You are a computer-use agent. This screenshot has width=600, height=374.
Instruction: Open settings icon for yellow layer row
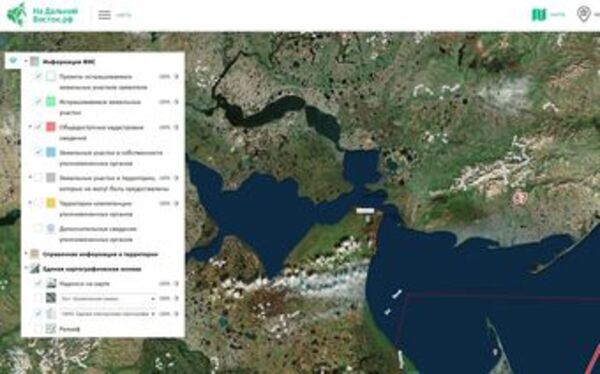tap(176, 203)
